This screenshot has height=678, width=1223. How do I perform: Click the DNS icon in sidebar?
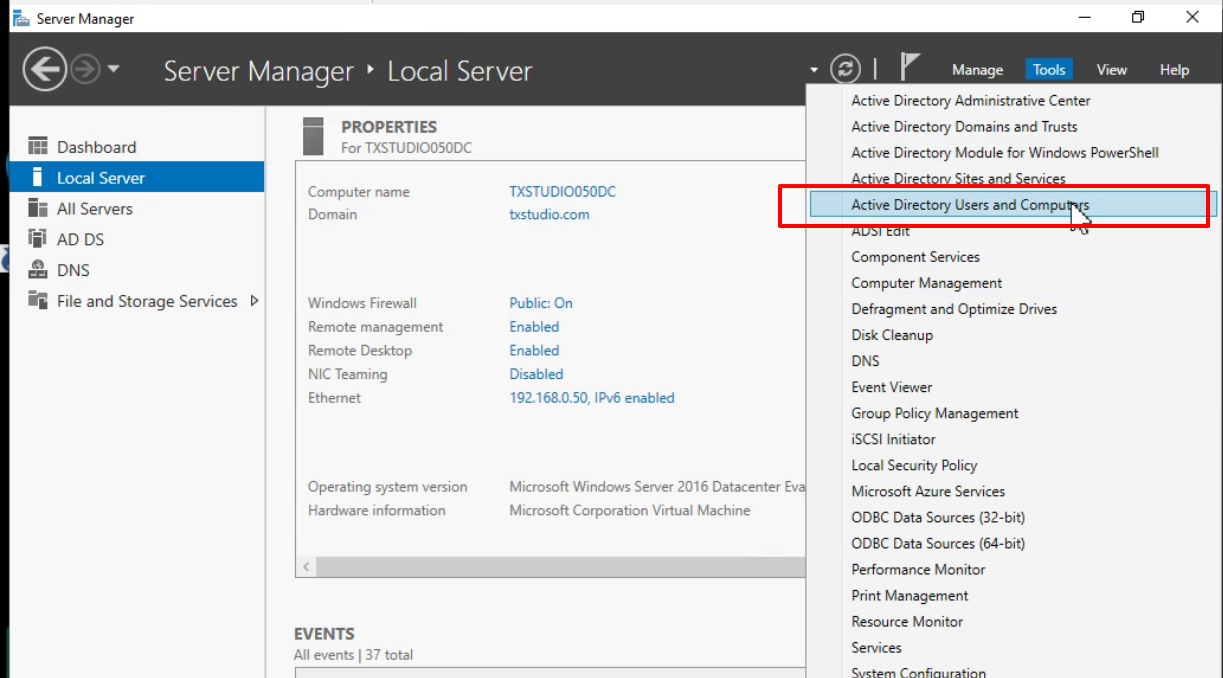(x=38, y=270)
